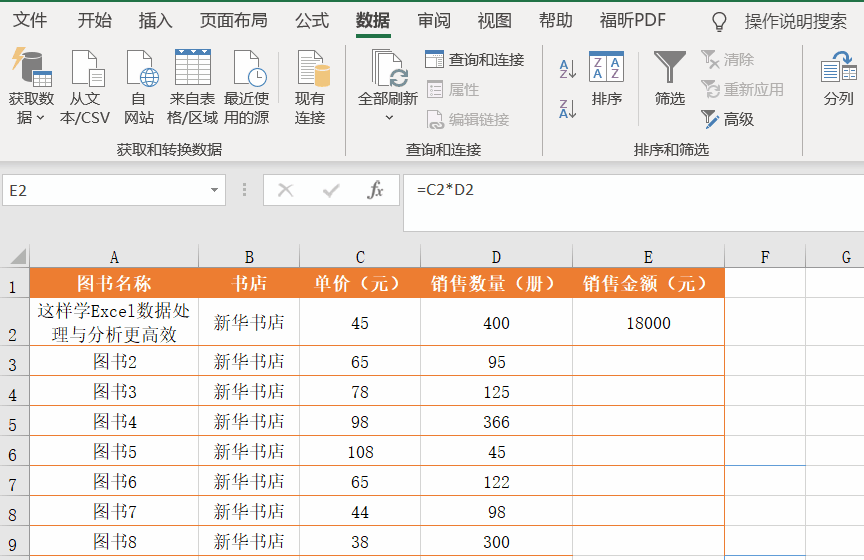Viewport: 864px width, 560px height.
Task: Click the 单价（元） header cell
Action: click(360, 283)
